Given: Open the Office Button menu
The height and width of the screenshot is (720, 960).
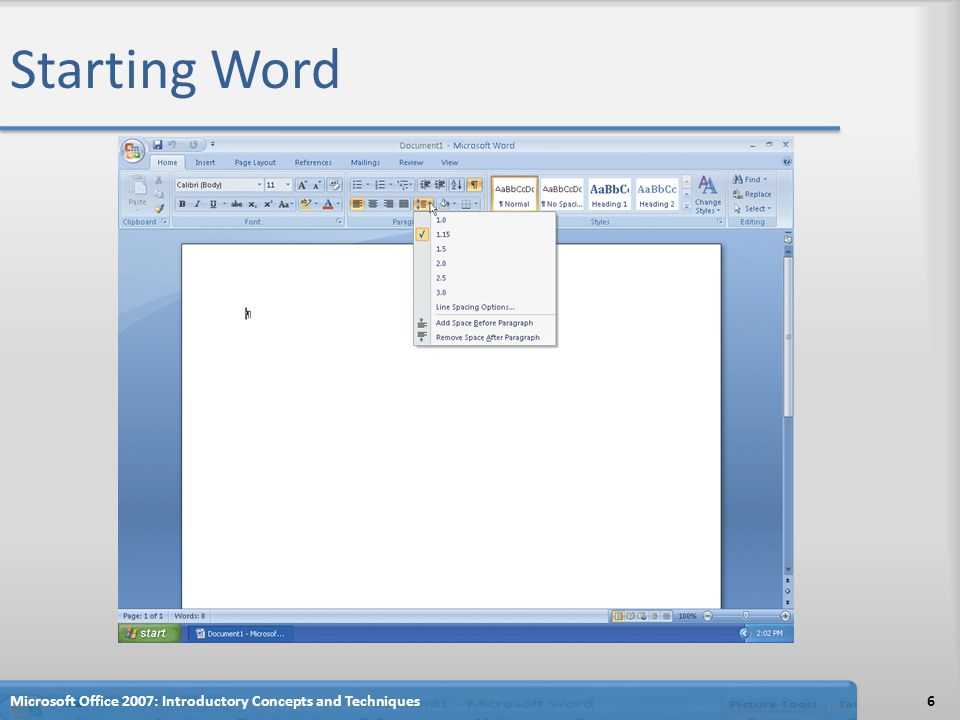Looking at the screenshot, I should click(x=132, y=151).
